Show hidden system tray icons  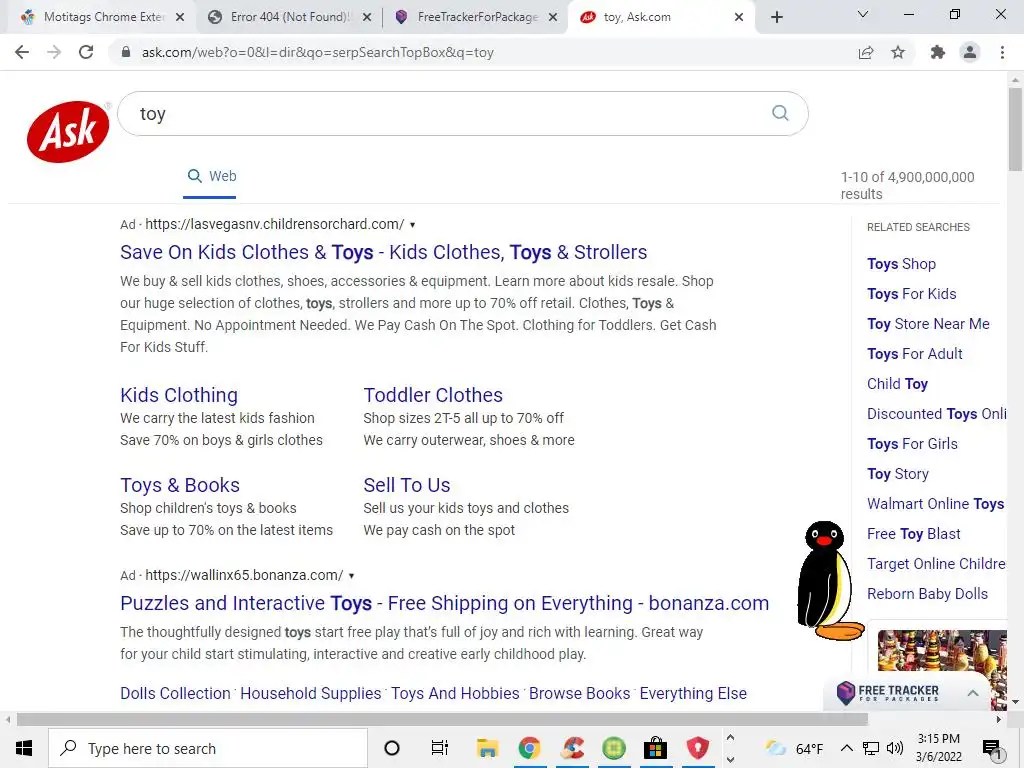846,748
